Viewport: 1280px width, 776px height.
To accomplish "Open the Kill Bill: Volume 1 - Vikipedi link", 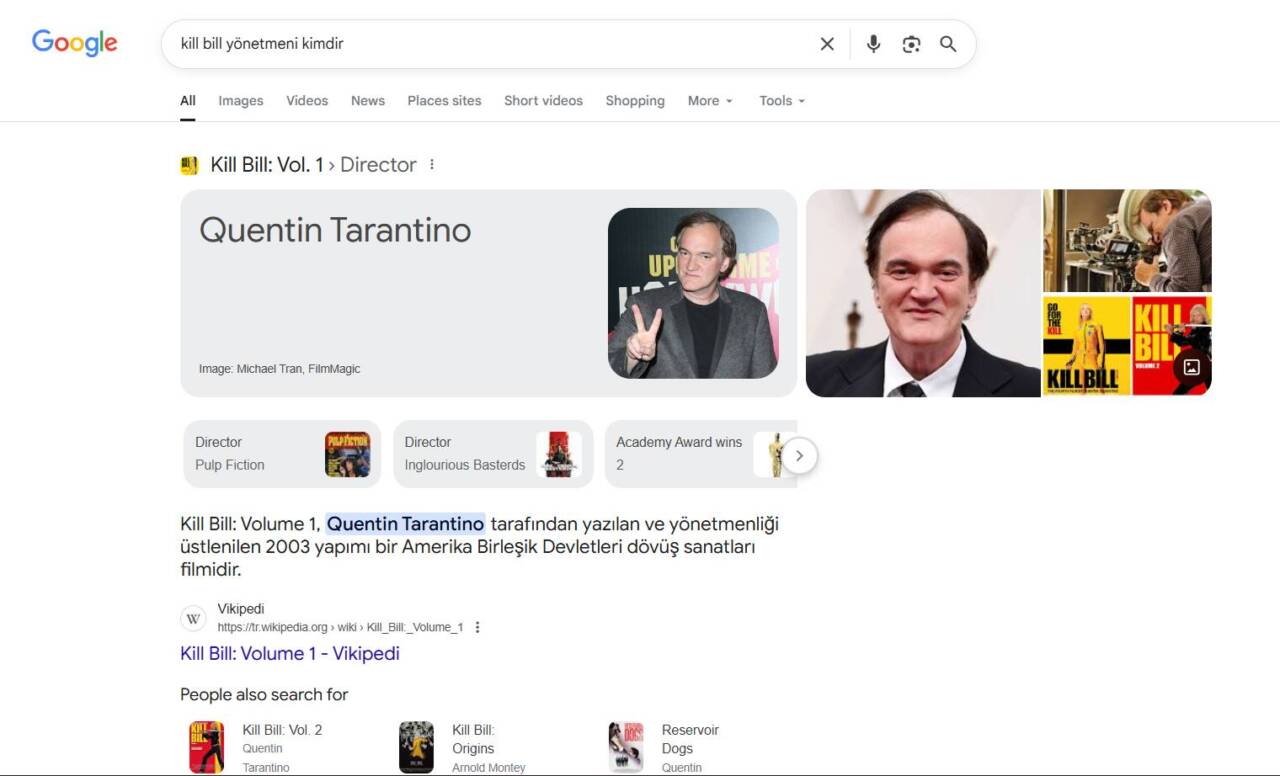I will [x=289, y=653].
